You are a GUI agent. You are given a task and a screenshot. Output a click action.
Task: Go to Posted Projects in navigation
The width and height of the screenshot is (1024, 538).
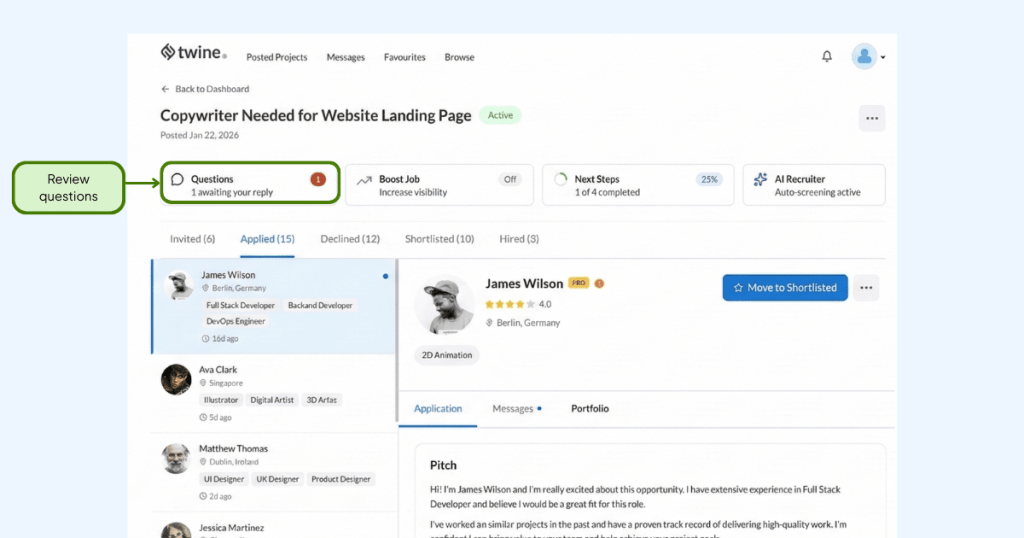pyautogui.click(x=277, y=57)
